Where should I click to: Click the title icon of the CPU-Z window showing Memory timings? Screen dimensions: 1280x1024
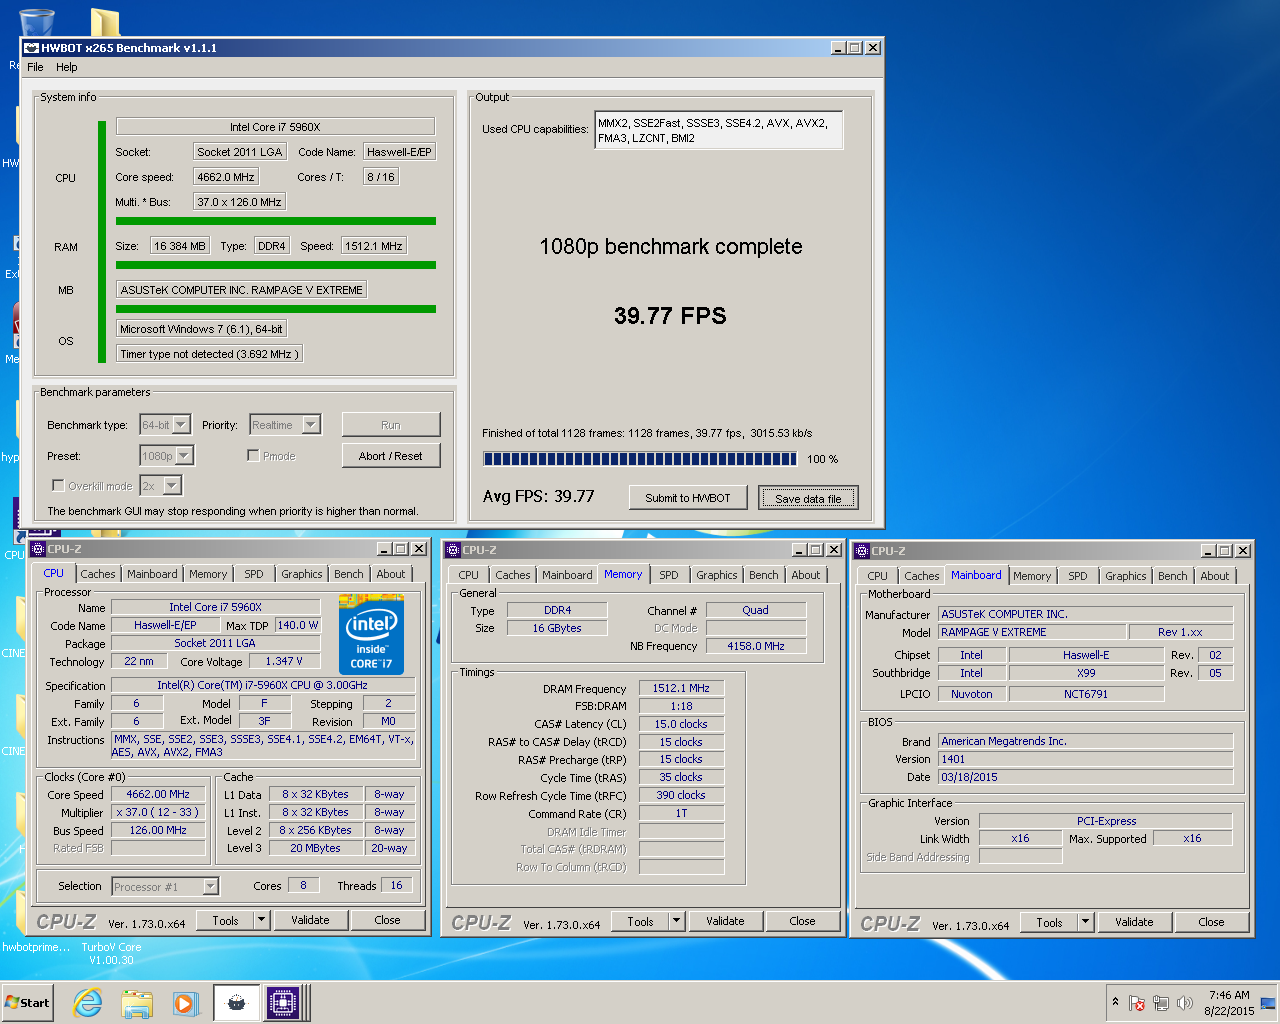[453, 550]
